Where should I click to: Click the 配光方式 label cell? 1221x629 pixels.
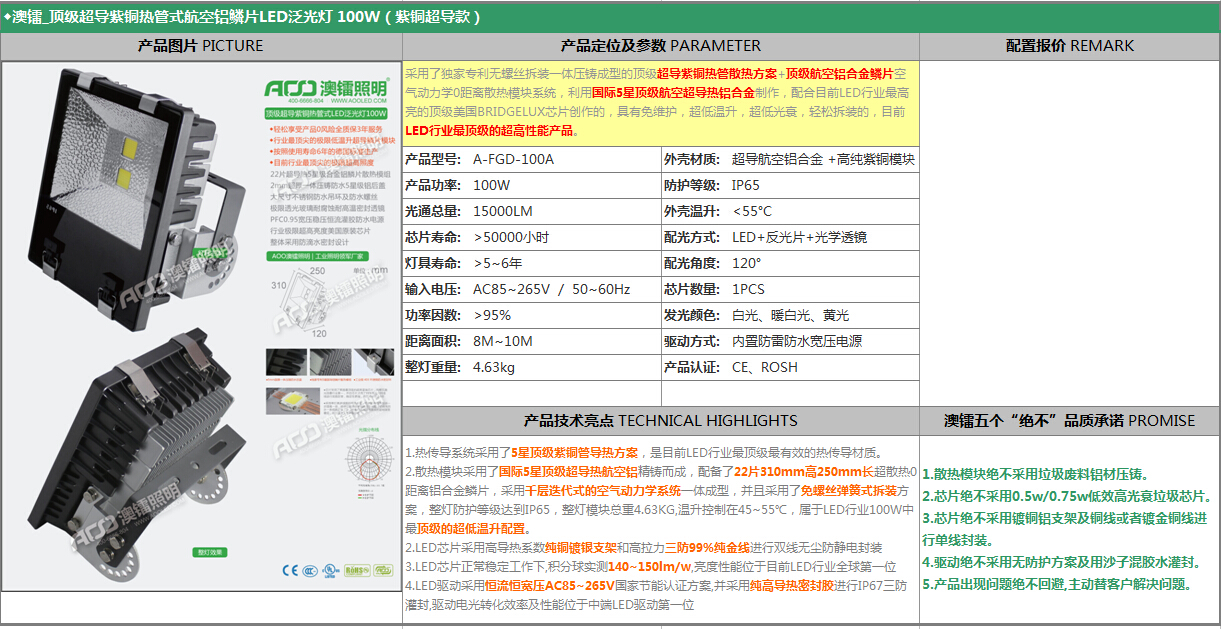[692, 238]
